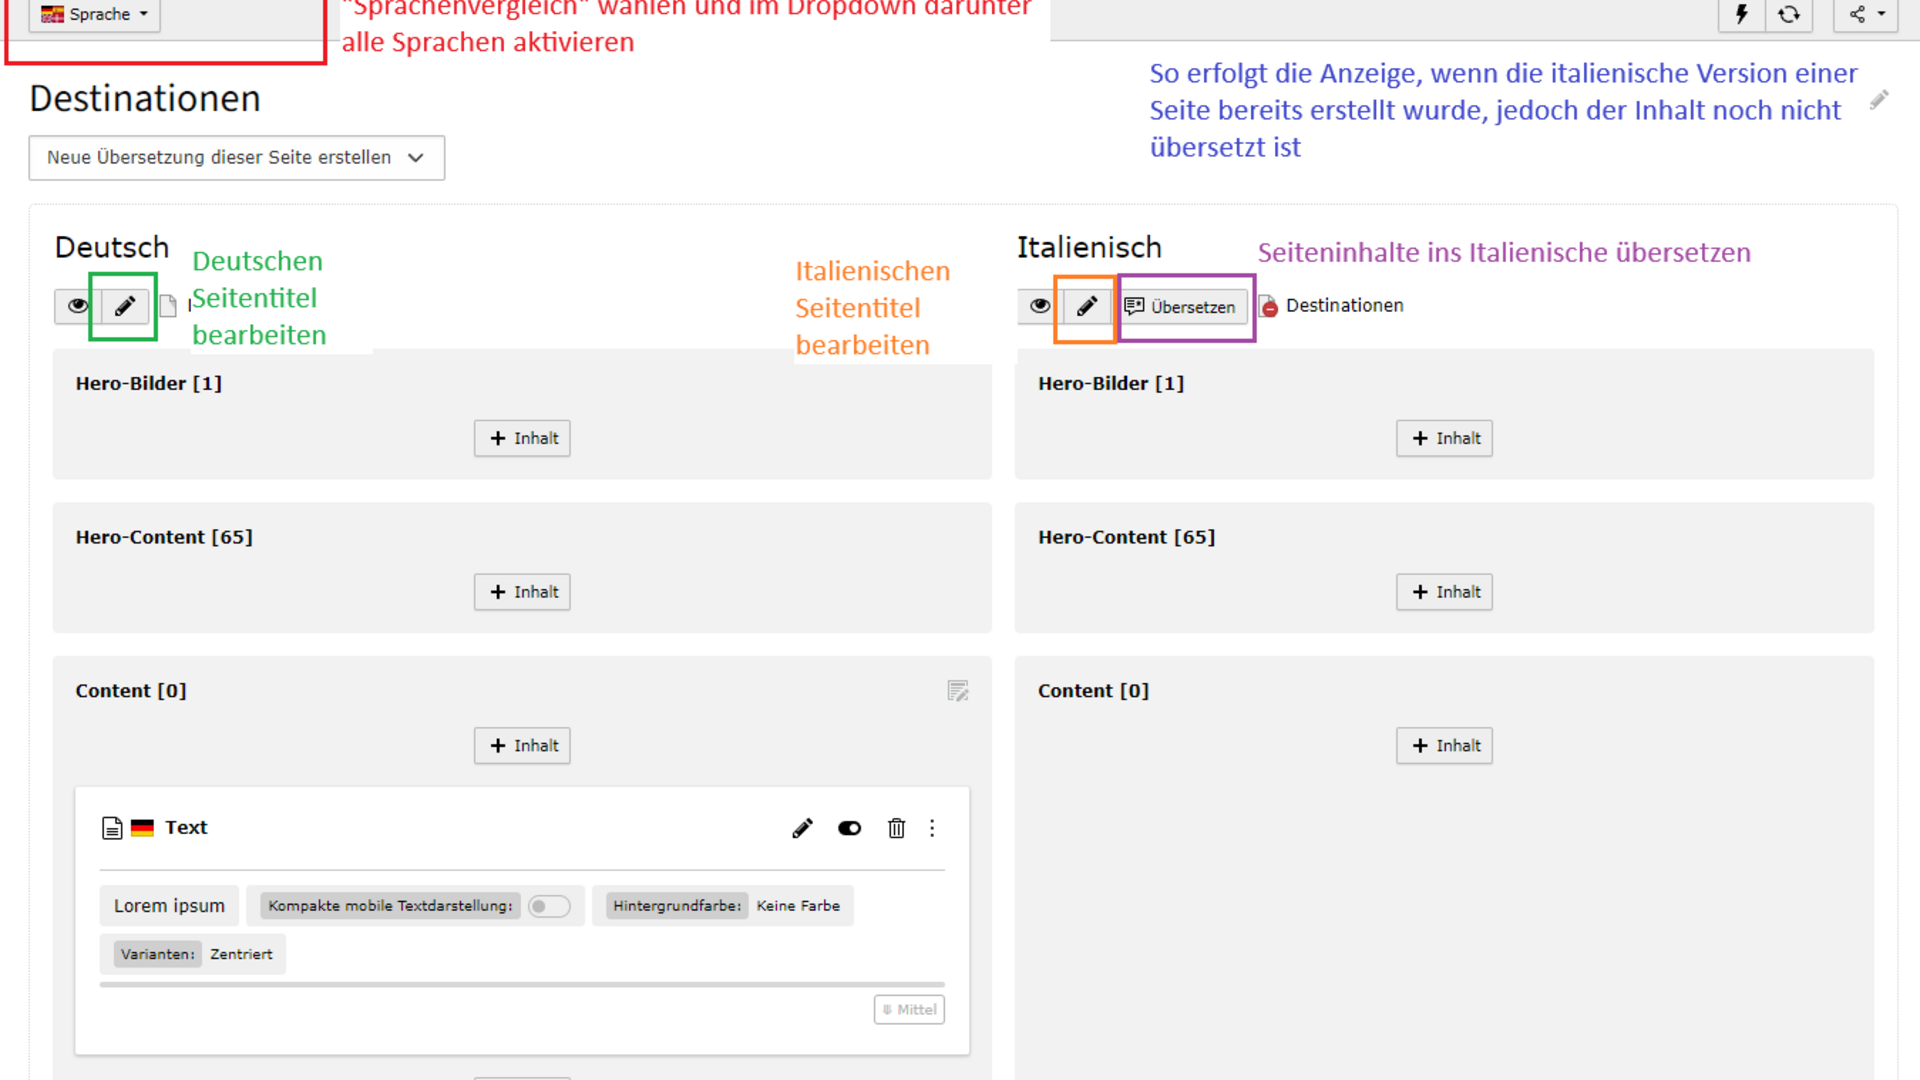Click Italian Destinationen page icon
This screenshot has width=1920, height=1080.
point(1268,306)
